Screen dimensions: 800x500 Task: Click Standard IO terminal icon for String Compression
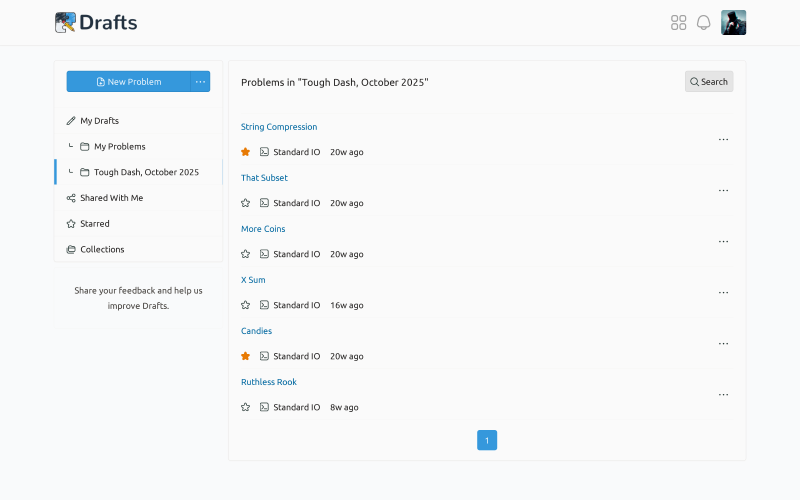(264, 152)
